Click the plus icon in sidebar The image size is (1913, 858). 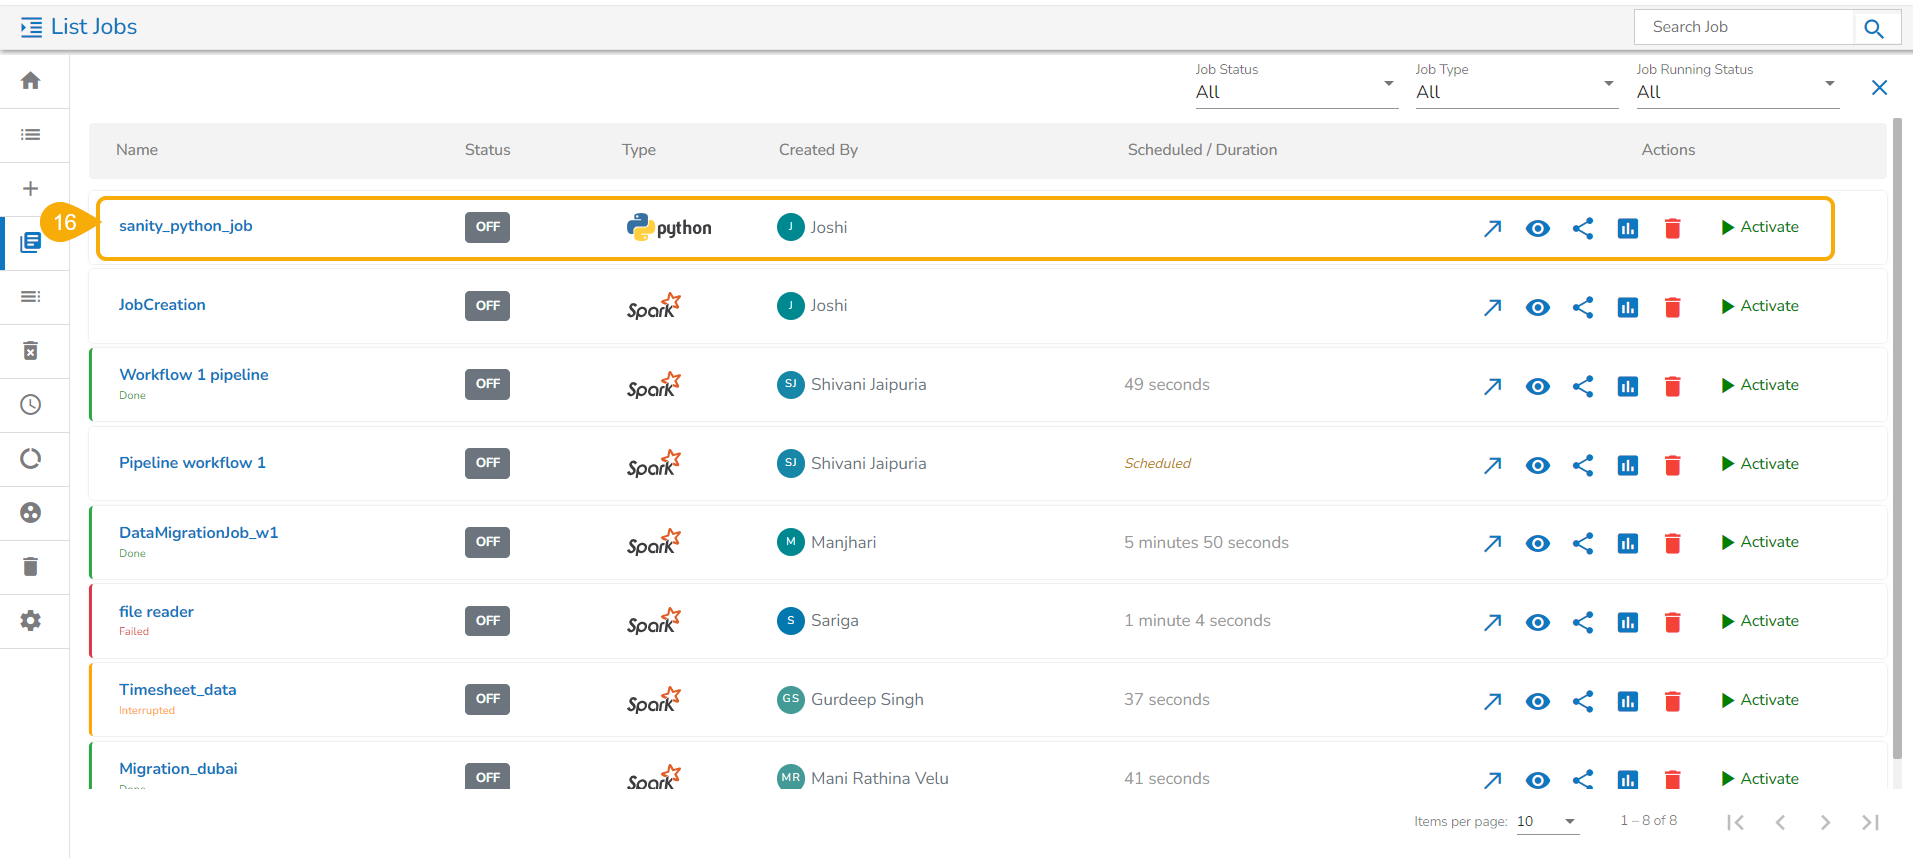coord(31,189)
